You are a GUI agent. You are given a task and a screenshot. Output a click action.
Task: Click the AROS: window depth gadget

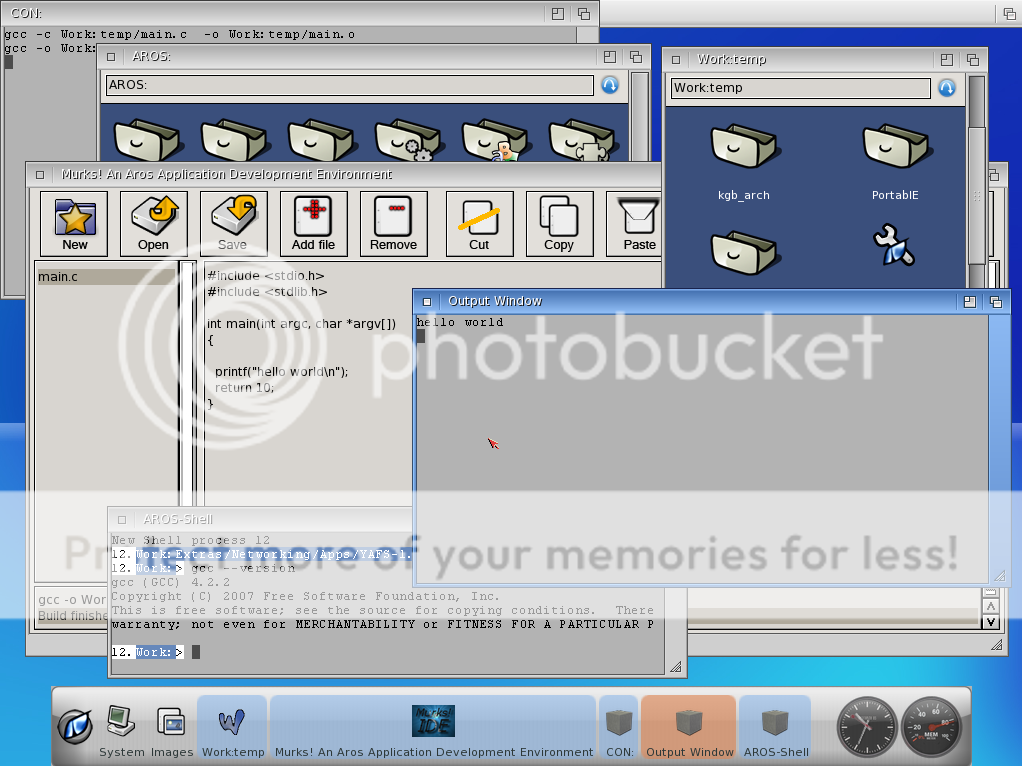pos(635,57)
